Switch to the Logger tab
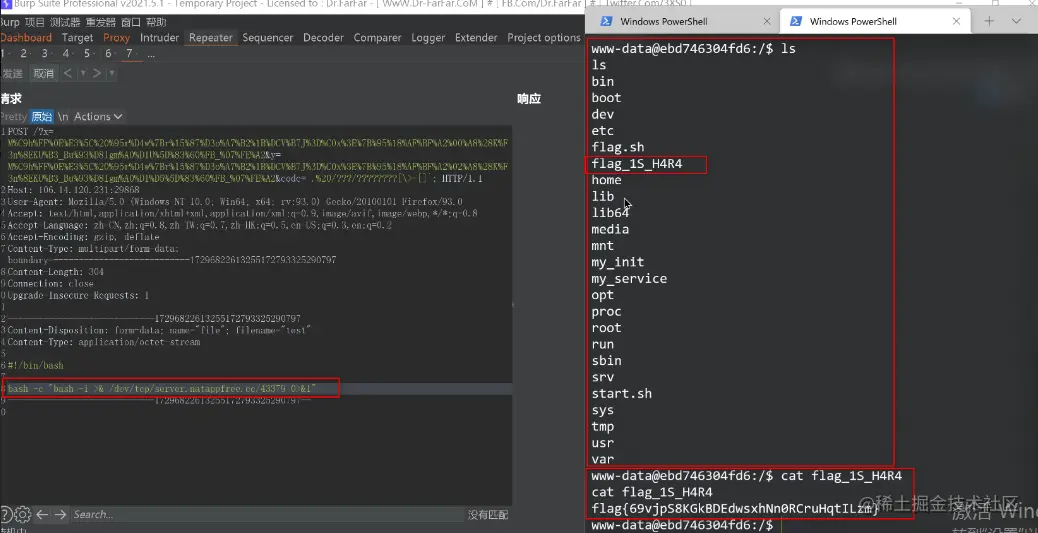This screenshot has width=1038, height=533. pyautogui.click(x=428, y=38)
